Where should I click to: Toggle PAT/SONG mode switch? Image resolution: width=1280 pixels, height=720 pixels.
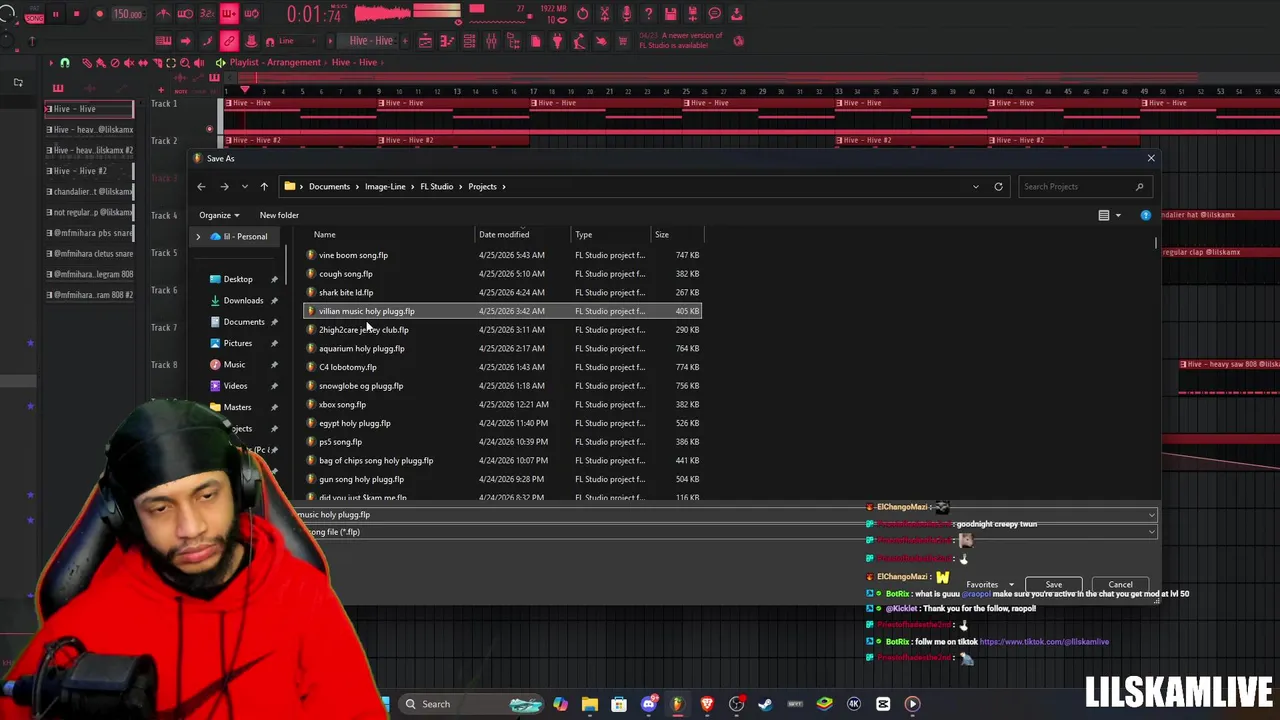(33, 14)
